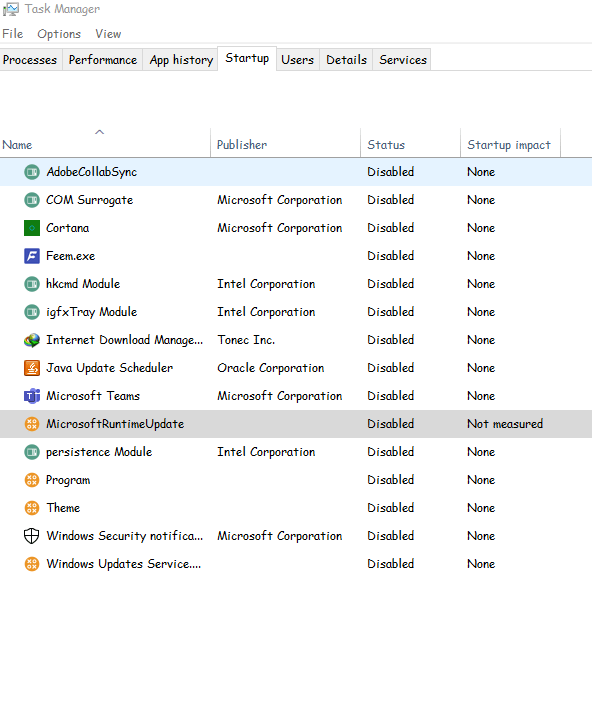Click the AdobeCollabSync row icon
The height and width of the screenshot is (706, 592).
[x=32, y=172]
